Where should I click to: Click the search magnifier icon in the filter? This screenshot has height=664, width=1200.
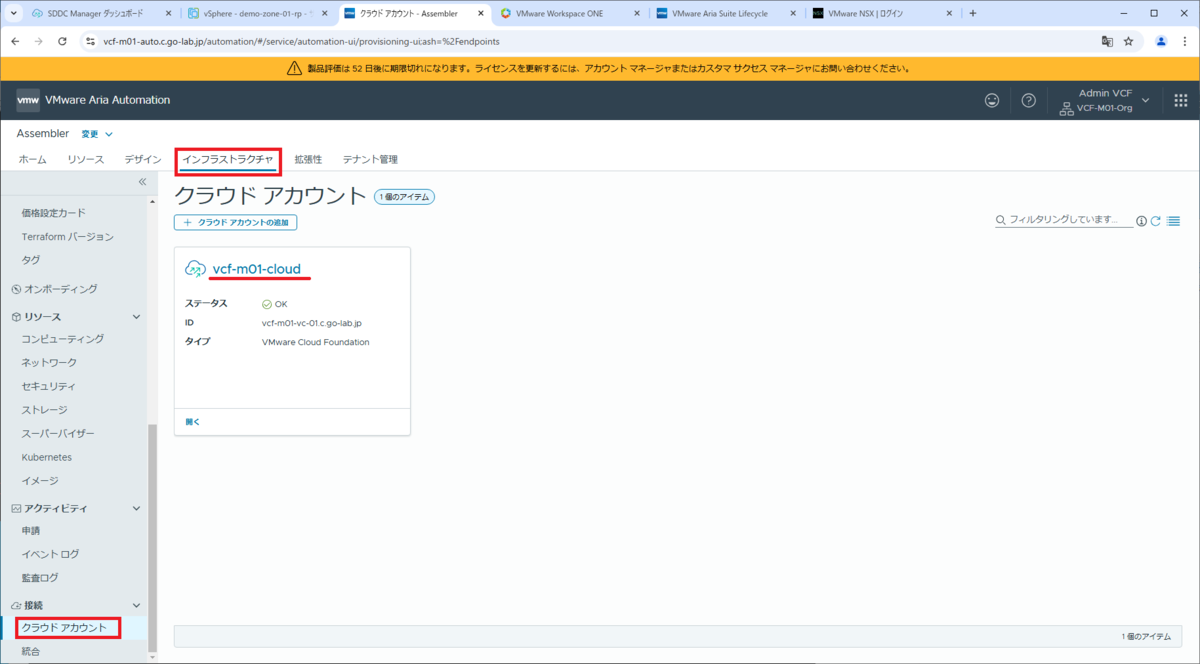coord(1001,220)
